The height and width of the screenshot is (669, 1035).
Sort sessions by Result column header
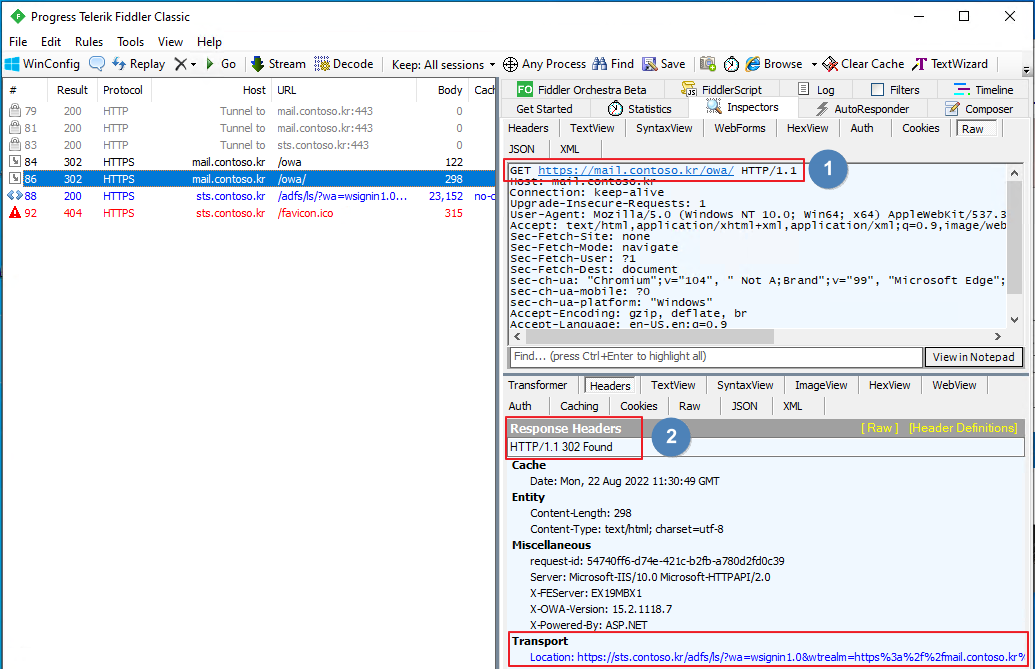(72, 90)
